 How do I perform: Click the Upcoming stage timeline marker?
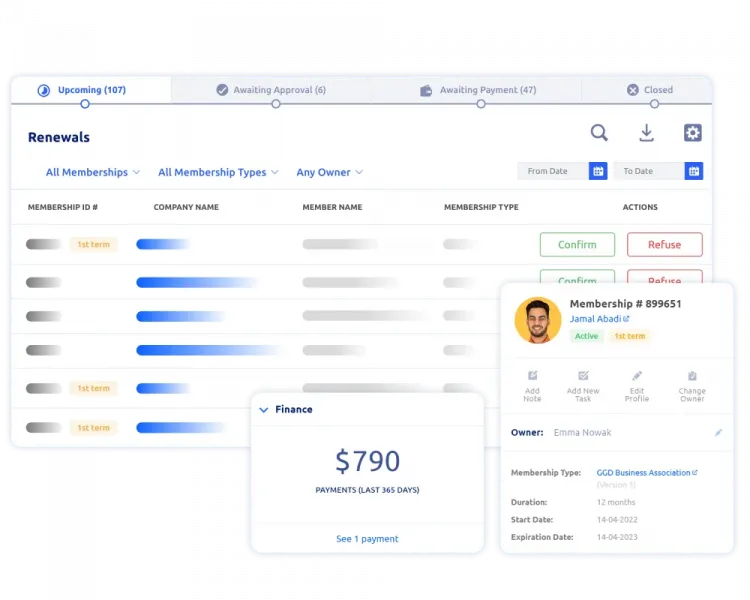pyautogui.click(x=85, y=104)
